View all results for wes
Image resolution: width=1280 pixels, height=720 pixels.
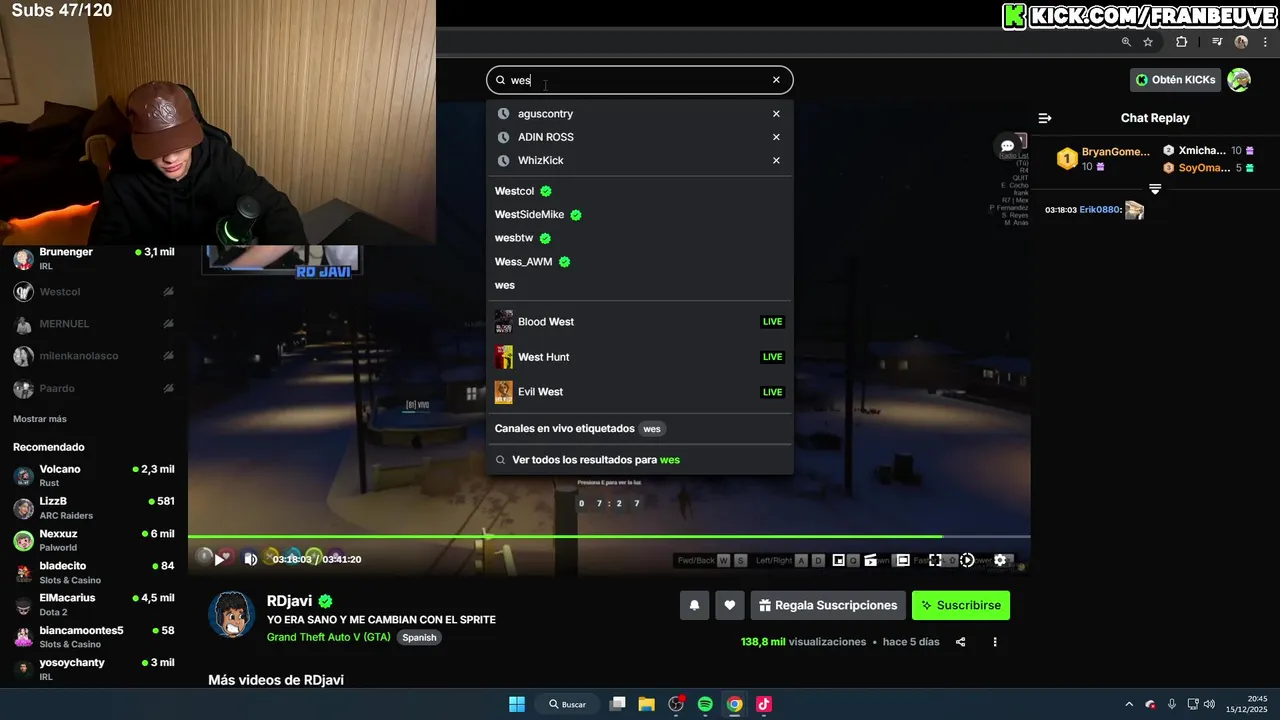640,460
